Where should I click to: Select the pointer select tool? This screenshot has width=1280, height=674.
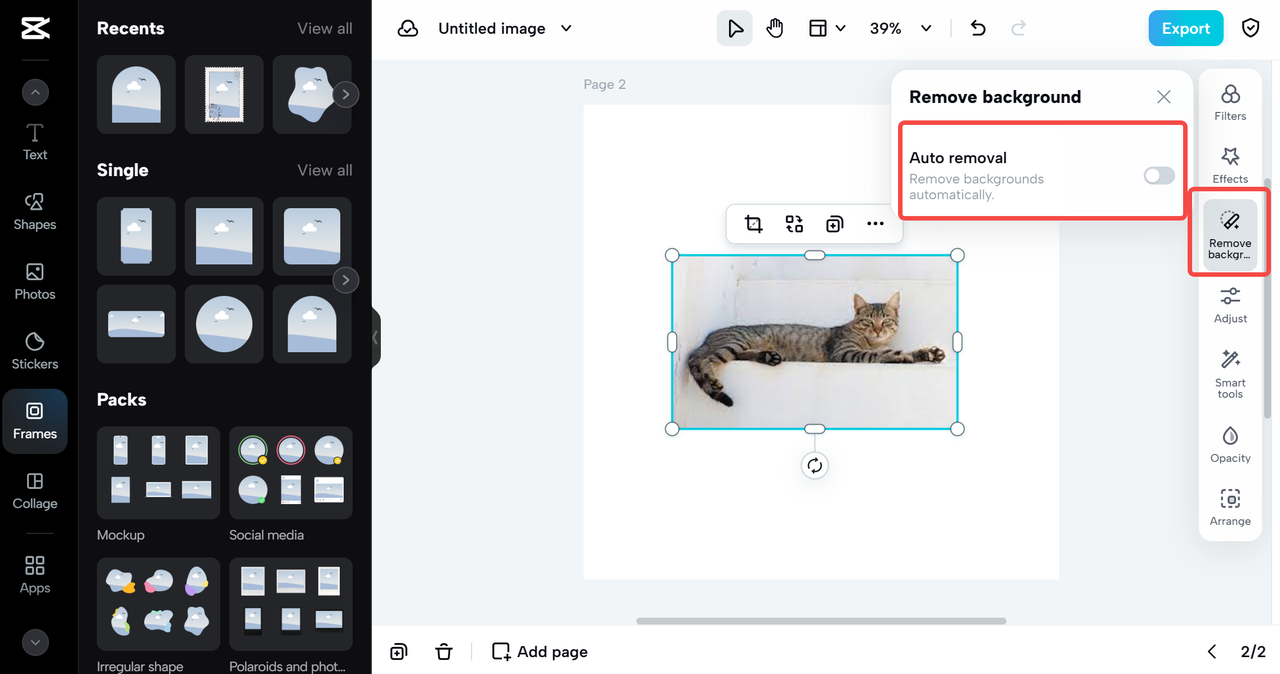pyautogui.click(x=735, y=29)
